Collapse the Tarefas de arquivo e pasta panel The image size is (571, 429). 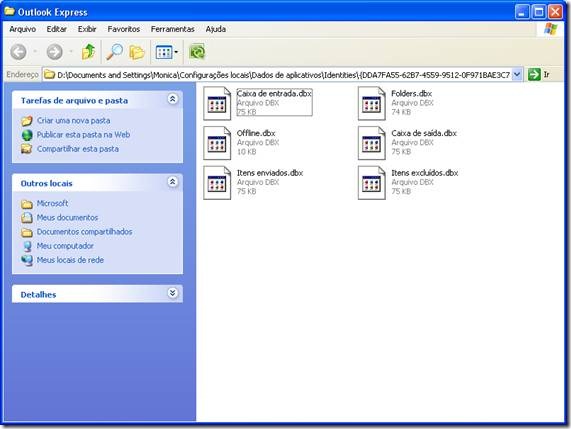coord(173,99)
